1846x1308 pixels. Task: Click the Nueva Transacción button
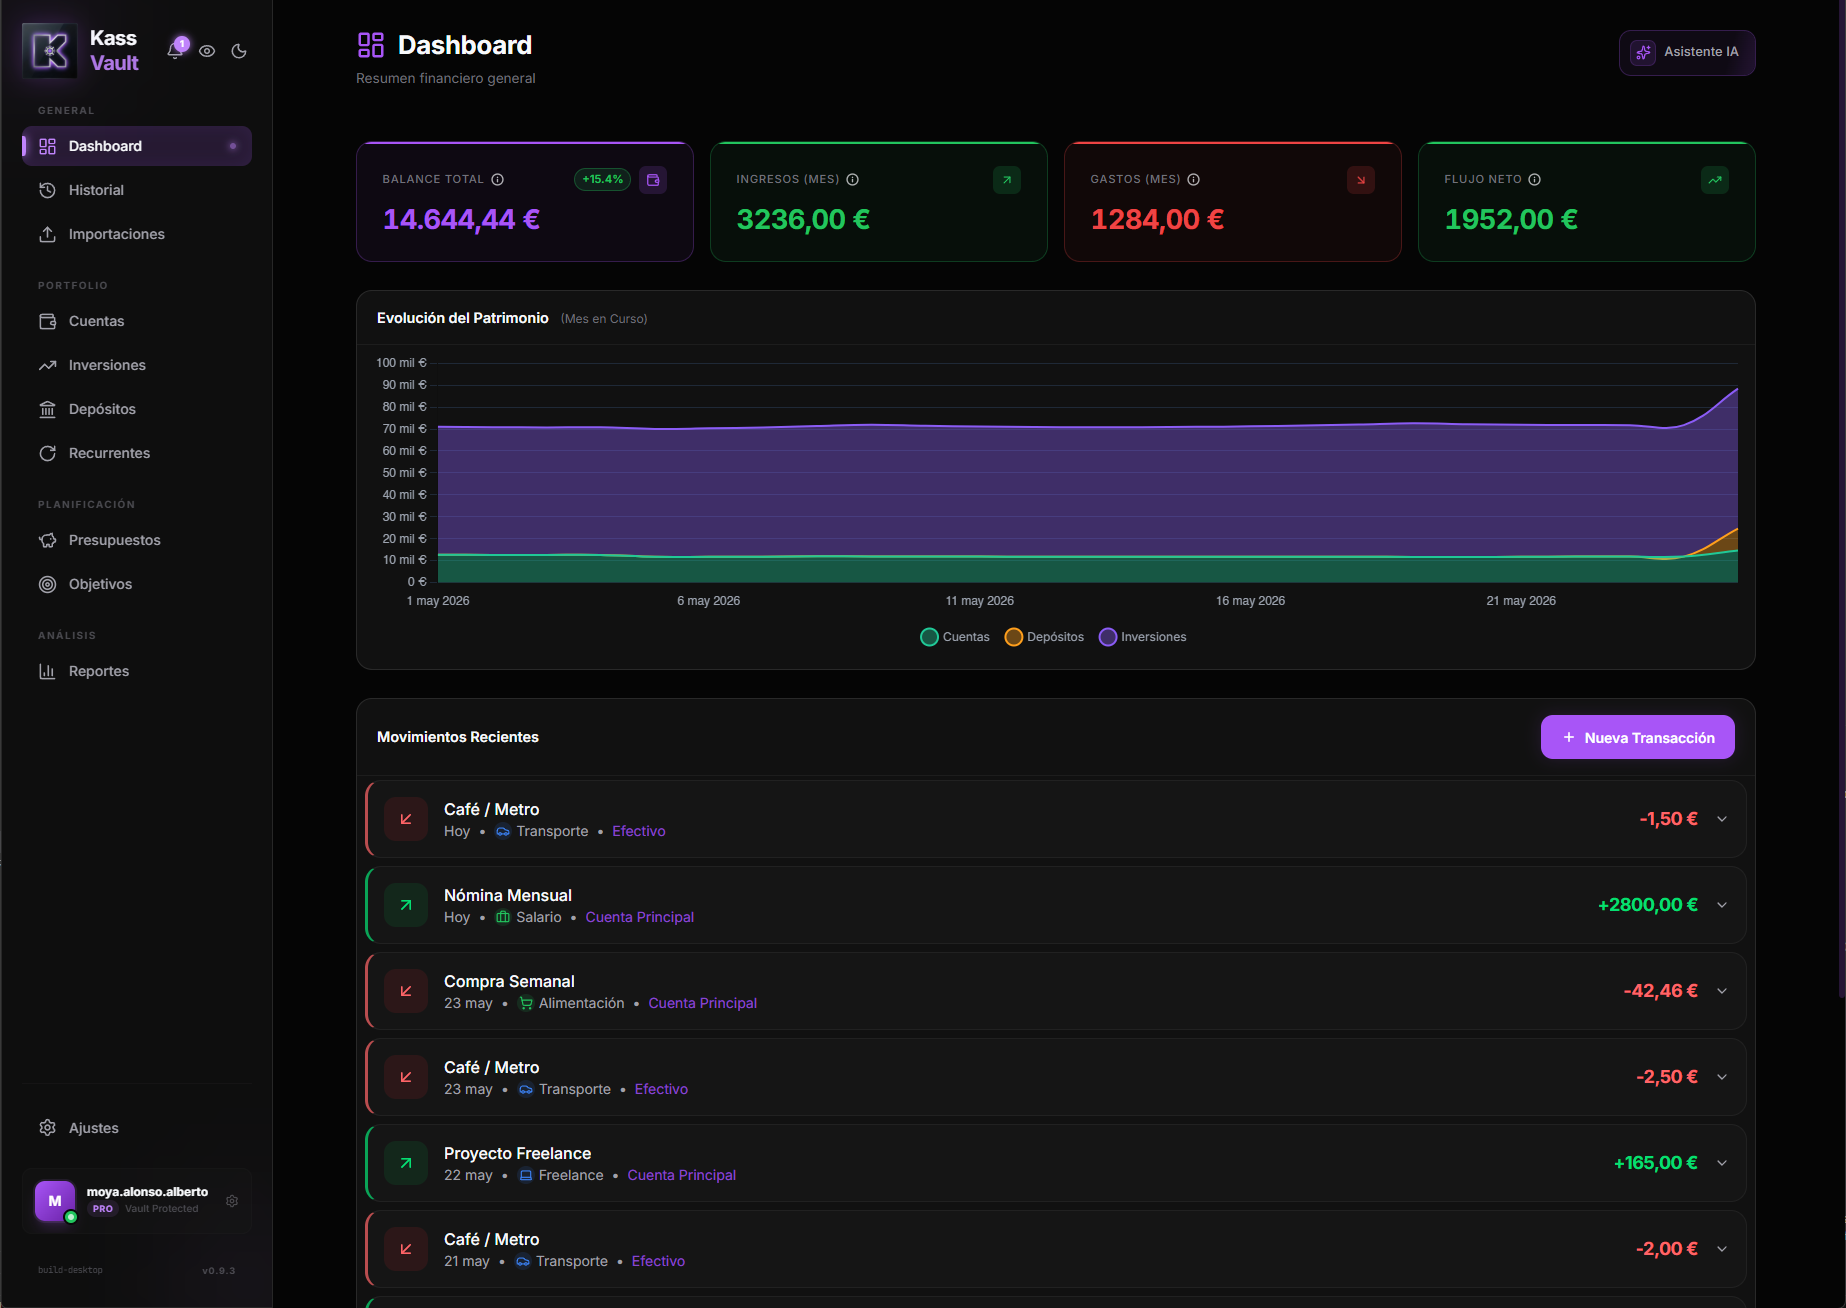1638,737
